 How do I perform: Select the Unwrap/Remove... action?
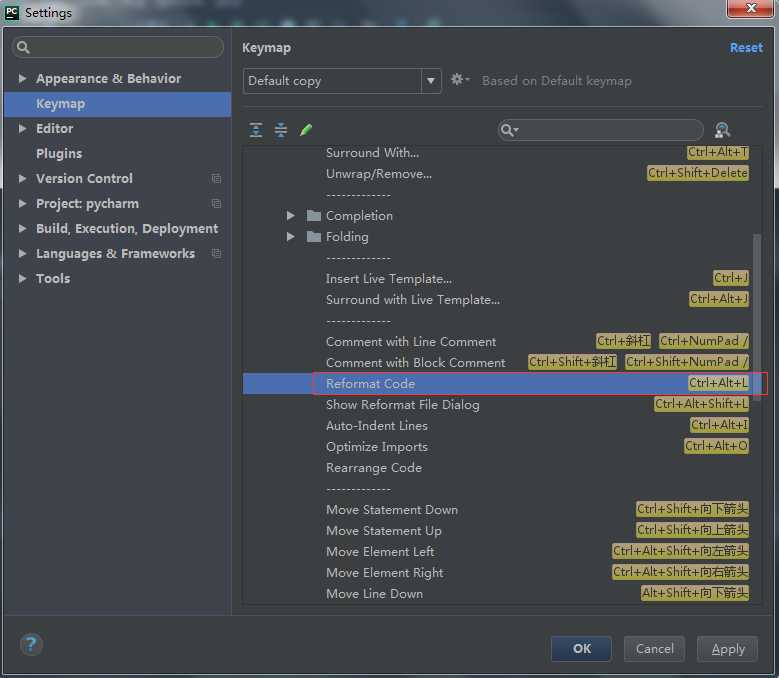coord(379,174)
